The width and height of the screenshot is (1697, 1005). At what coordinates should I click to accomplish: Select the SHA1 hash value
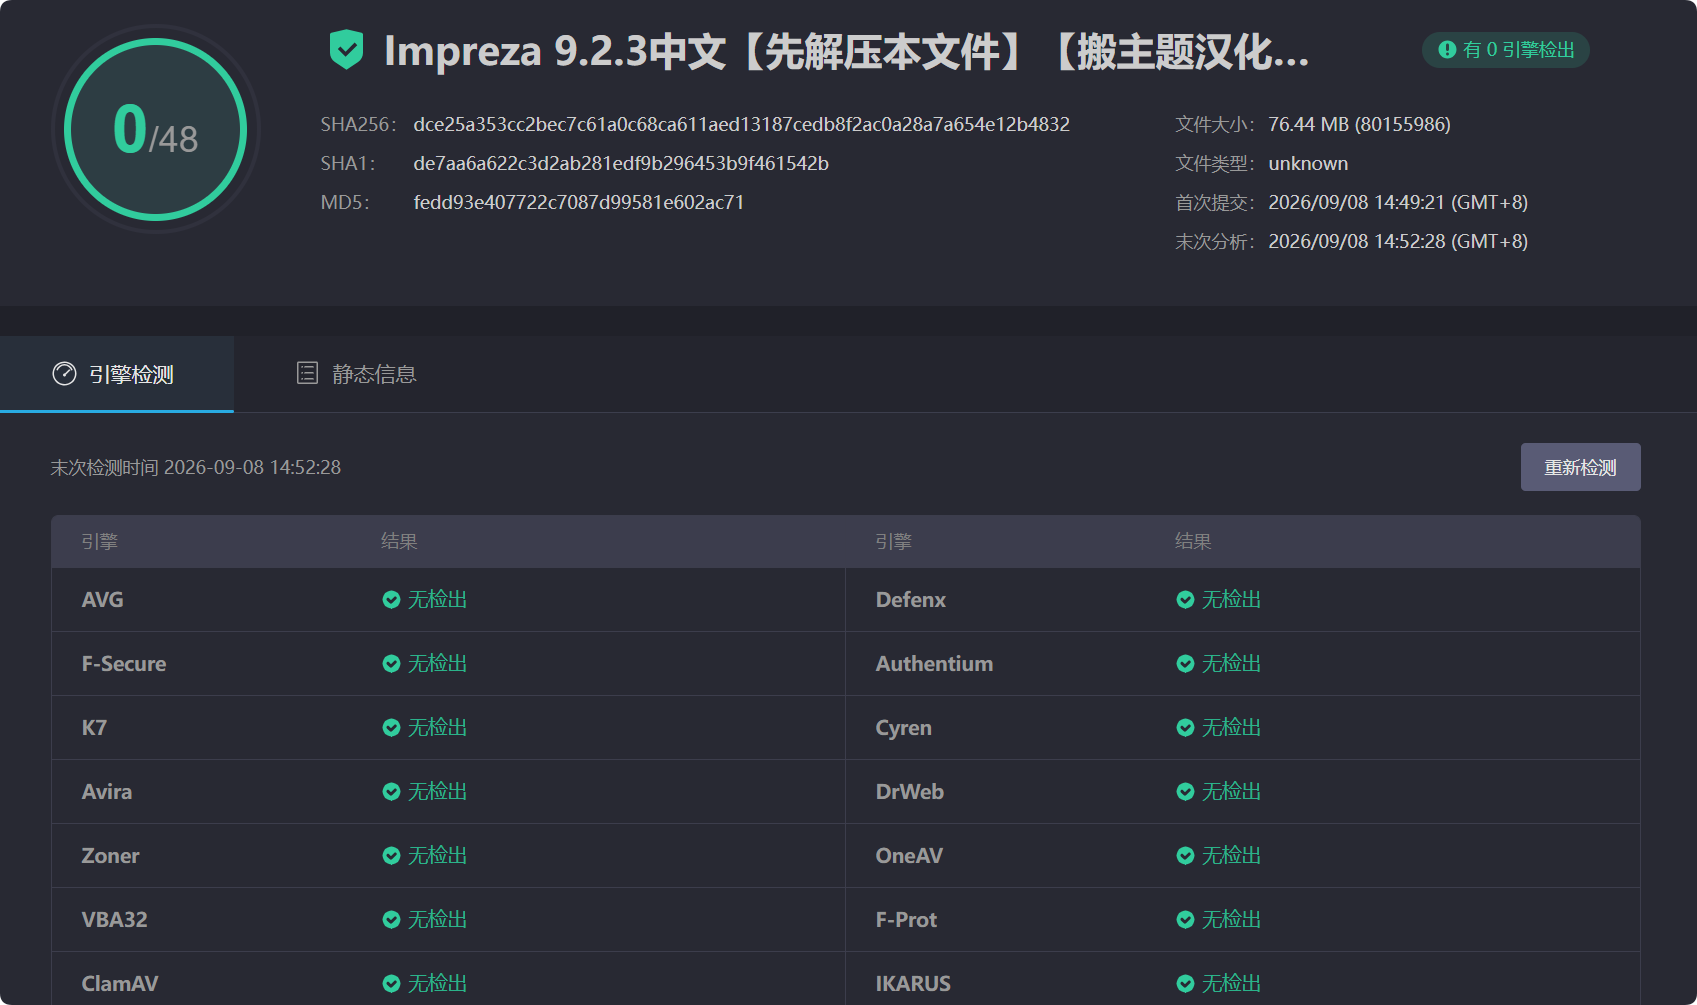(621, 163)
